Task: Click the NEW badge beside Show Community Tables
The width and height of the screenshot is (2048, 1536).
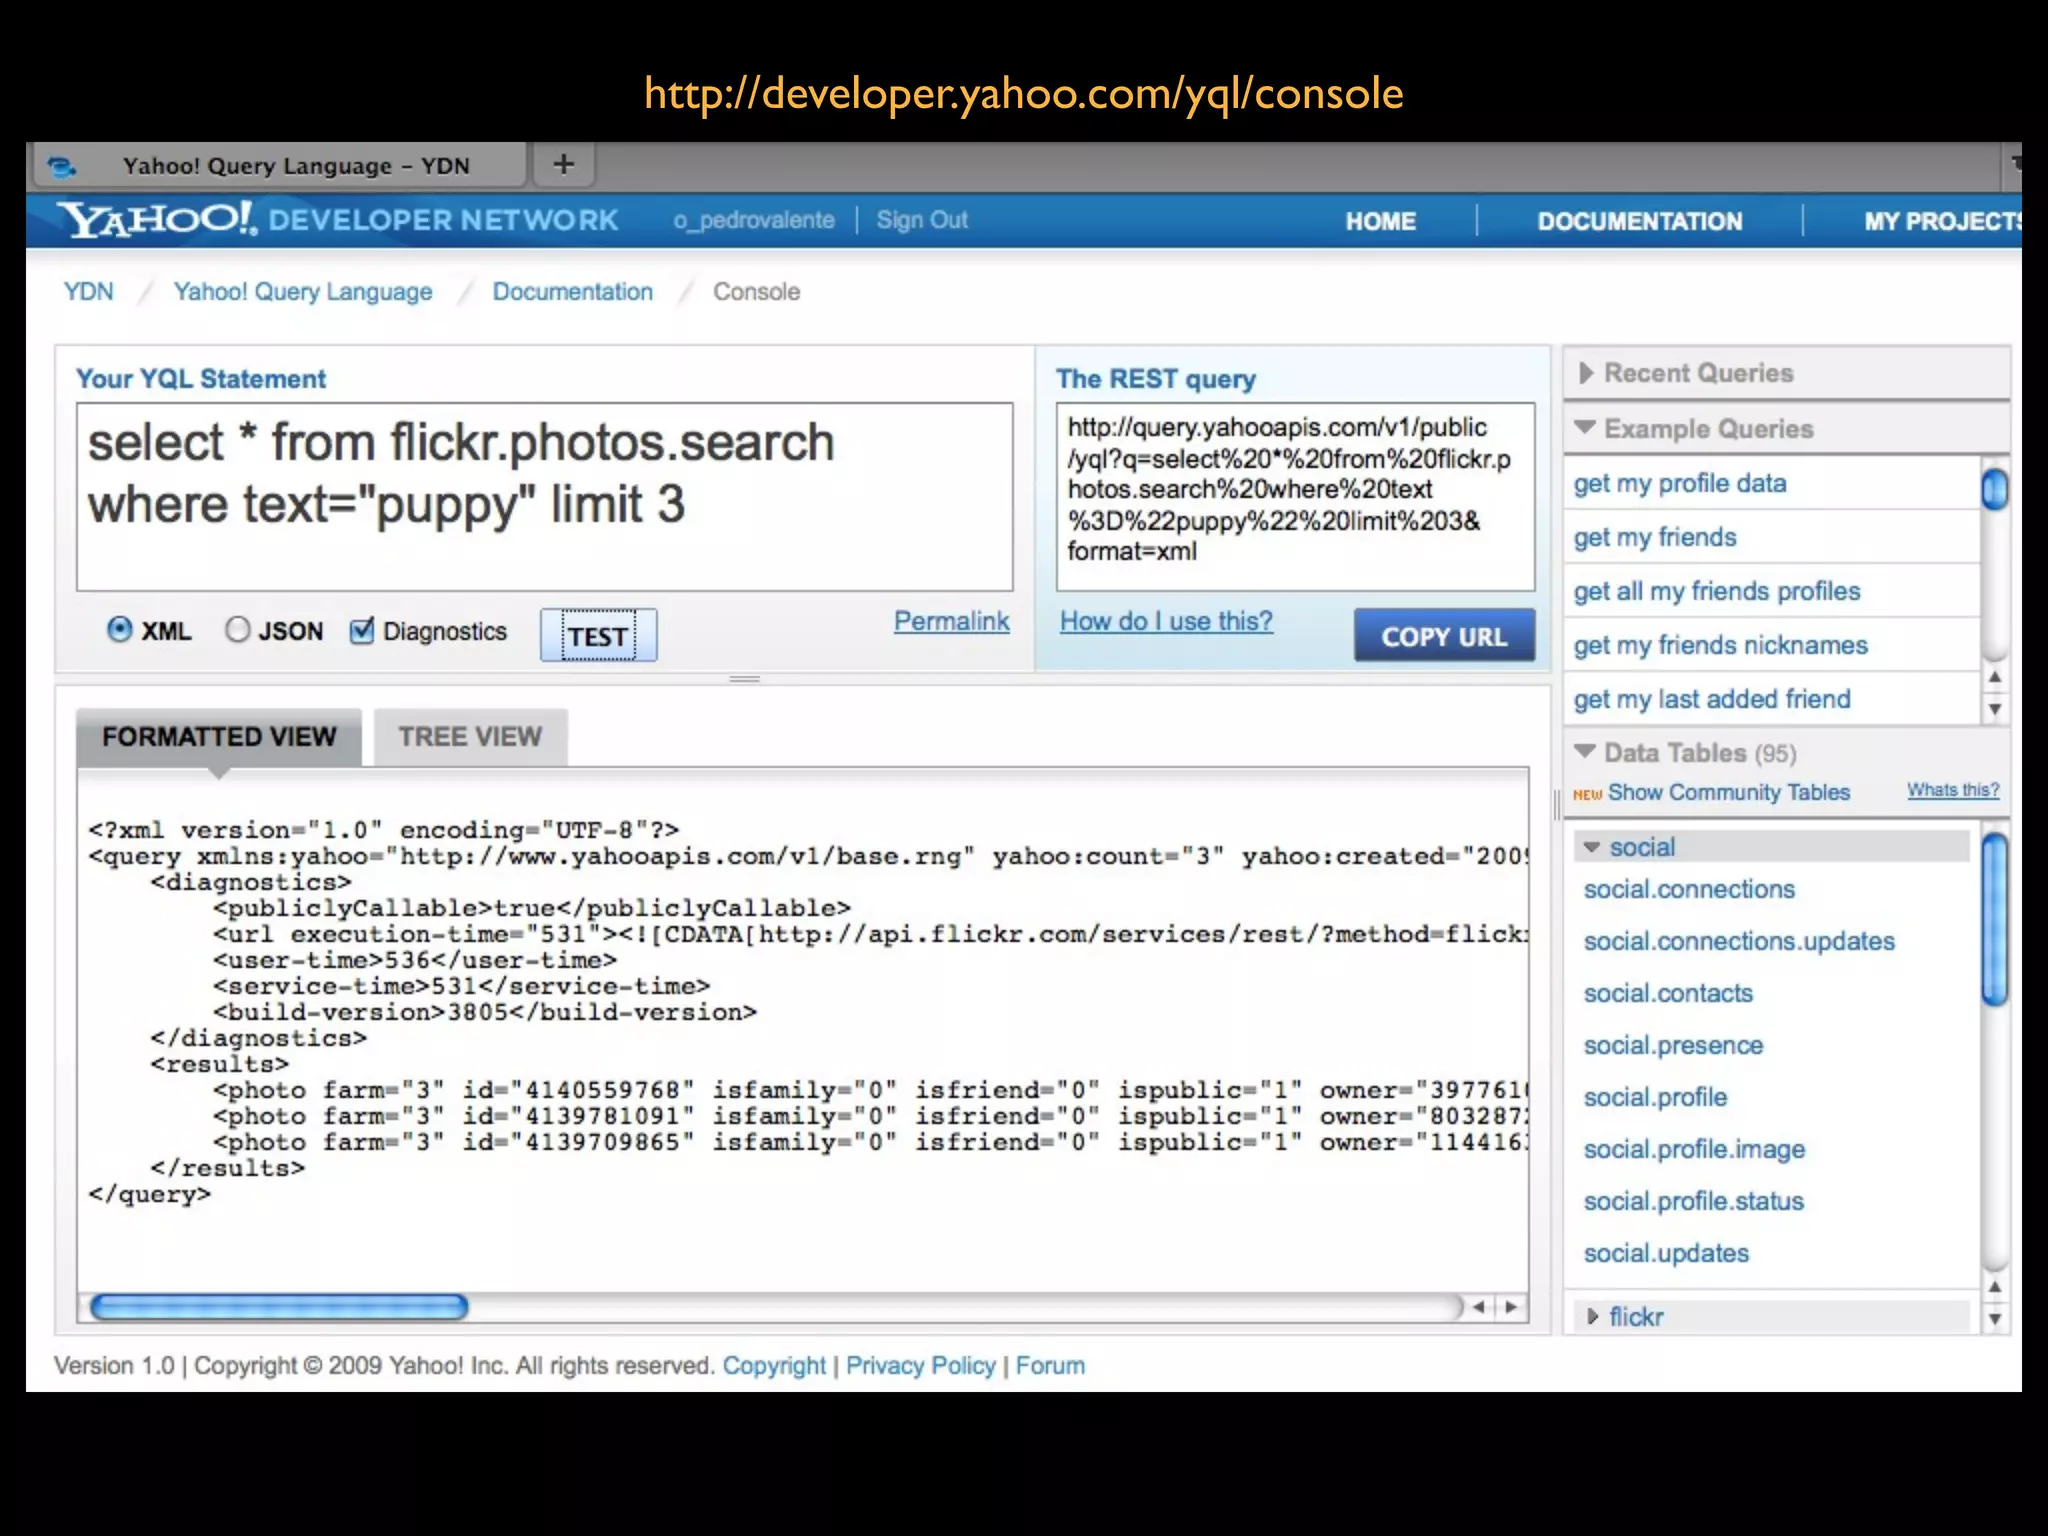Action: click(x=1587, y=794)
